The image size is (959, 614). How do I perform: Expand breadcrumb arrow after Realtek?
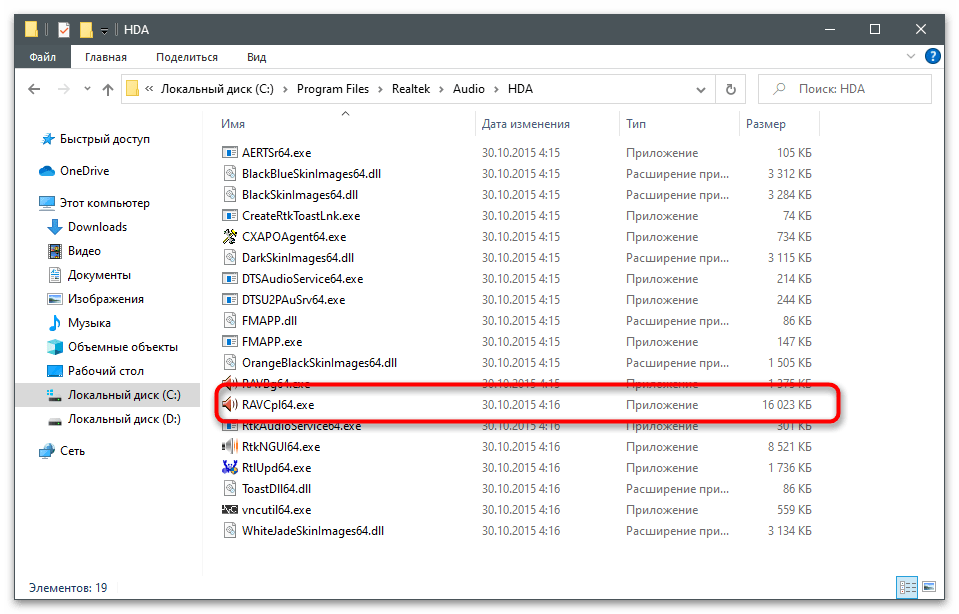441,89
